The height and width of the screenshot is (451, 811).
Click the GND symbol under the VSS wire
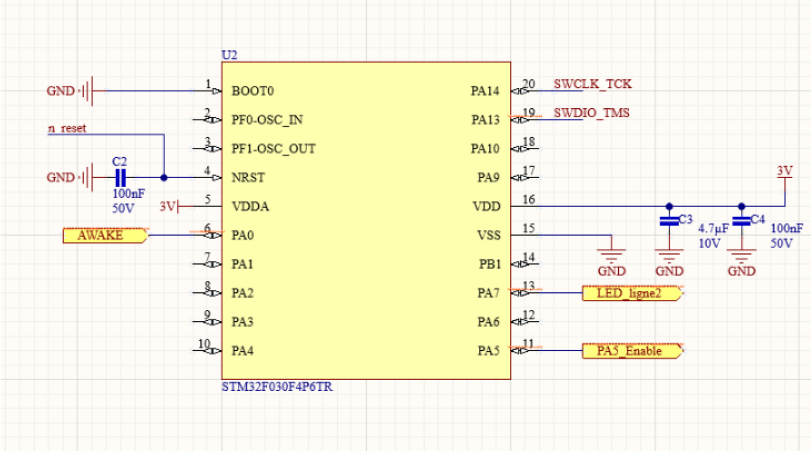[611, 255]
